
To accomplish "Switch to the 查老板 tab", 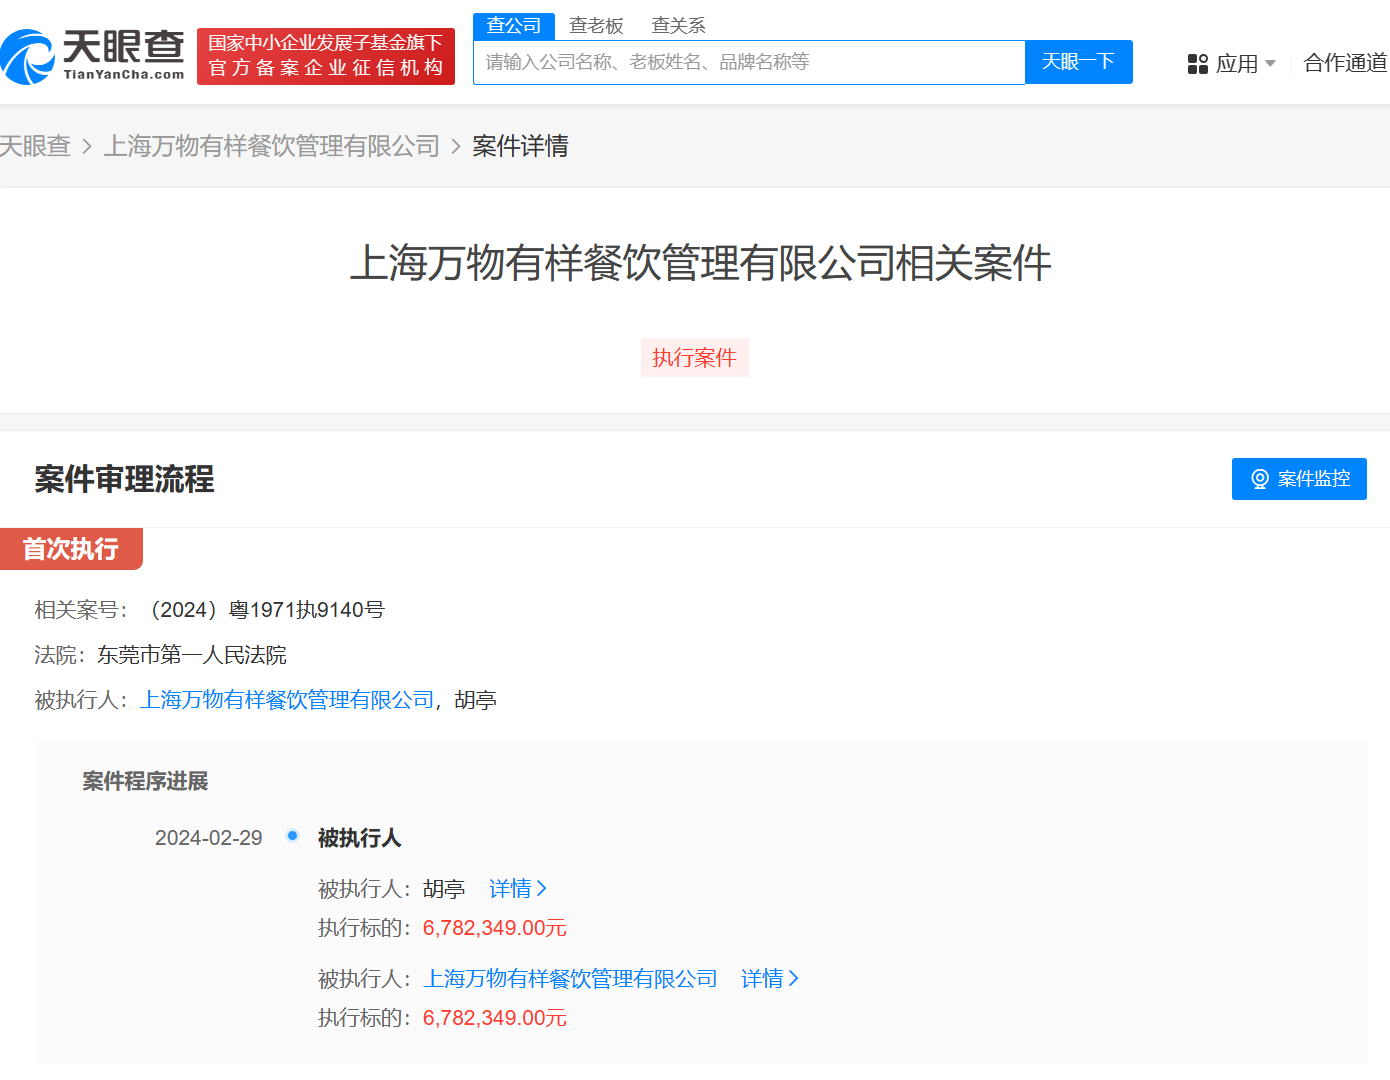I will (596, 25).
